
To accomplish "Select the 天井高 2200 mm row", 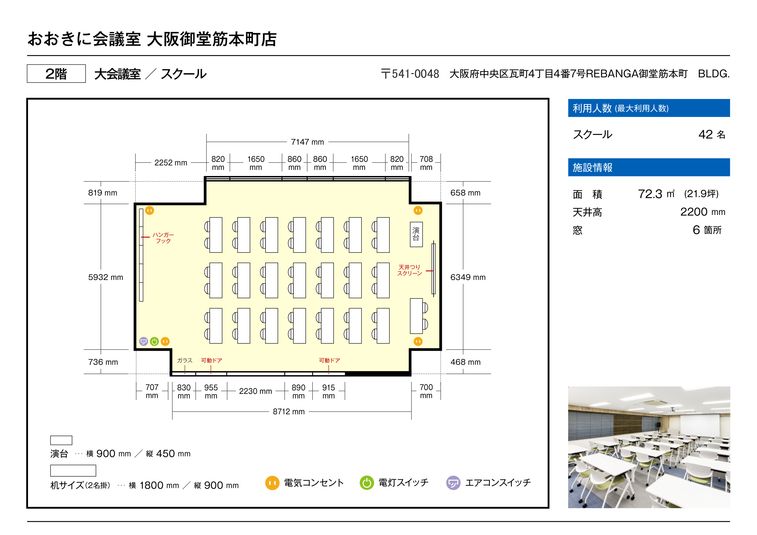I will click(649, 212).
